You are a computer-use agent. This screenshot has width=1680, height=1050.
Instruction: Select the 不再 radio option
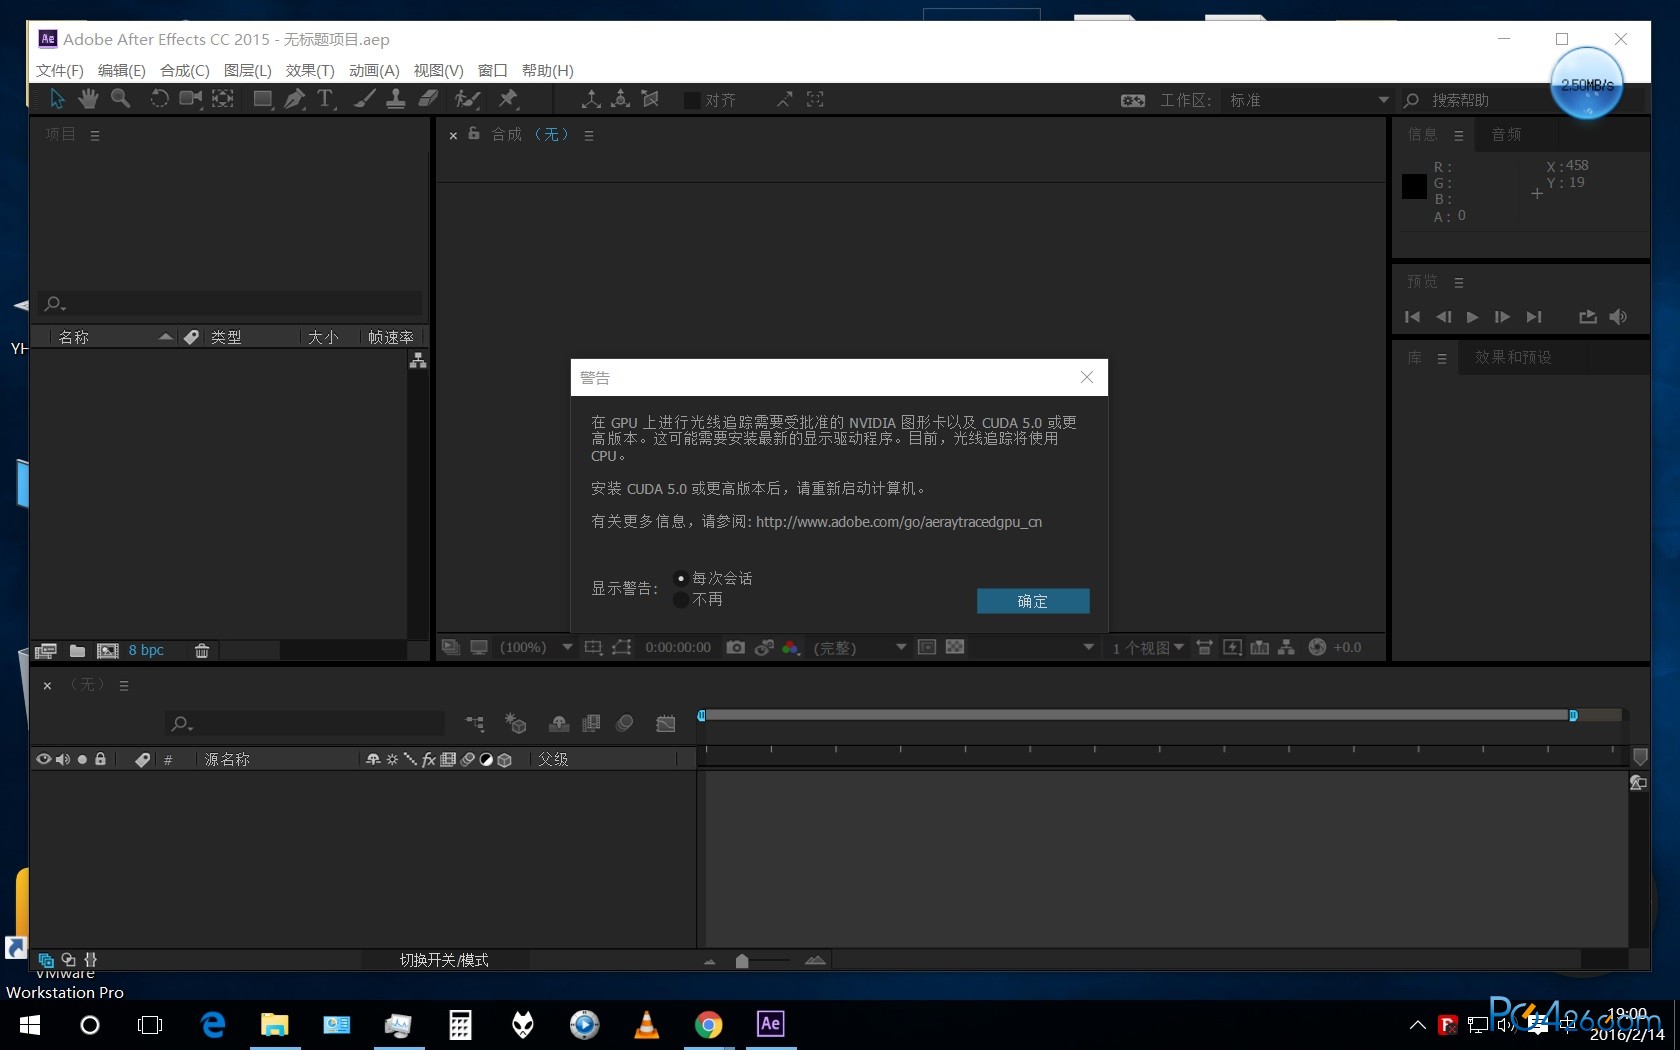[x=681, y=599]
